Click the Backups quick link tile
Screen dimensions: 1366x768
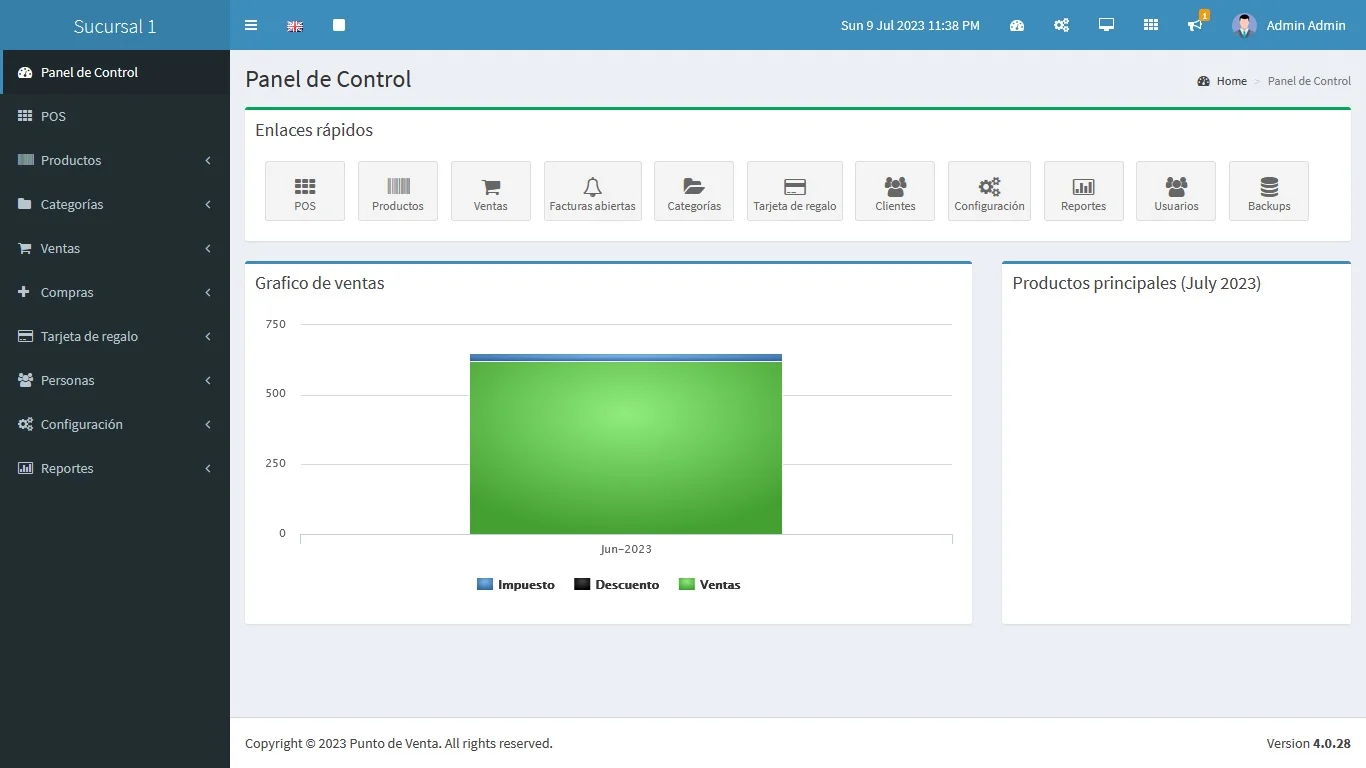click(1268, 191)
